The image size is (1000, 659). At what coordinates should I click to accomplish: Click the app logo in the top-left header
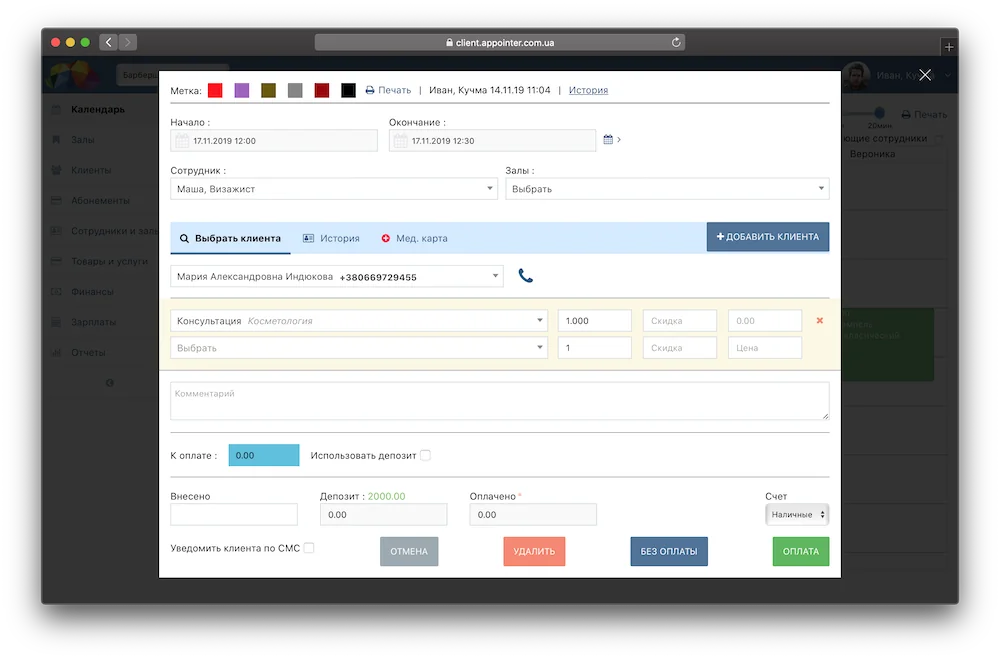75,75
